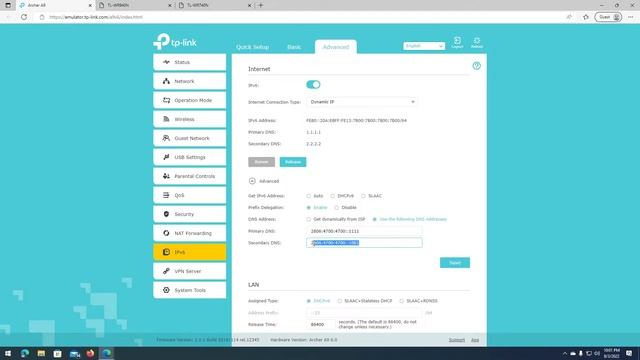
Task: Open the language selection dropdown
Action: tap(424, 46)
